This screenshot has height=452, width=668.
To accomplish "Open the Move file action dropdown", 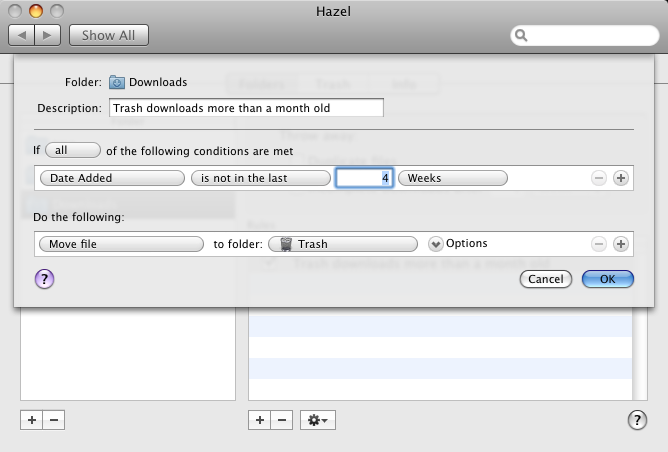I will tap(121, 244).
